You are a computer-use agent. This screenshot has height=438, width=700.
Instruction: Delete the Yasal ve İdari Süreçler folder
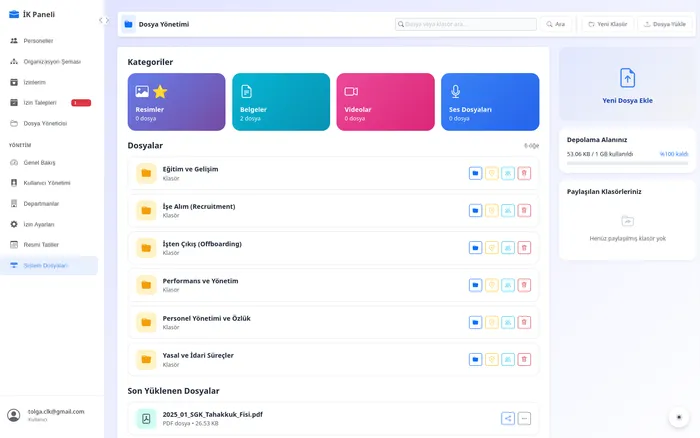[x=524, y=359]
